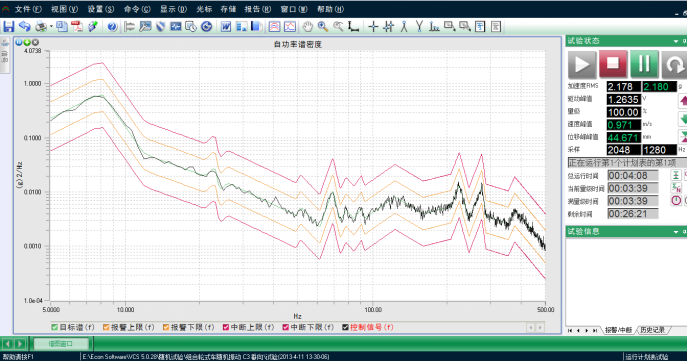The image size is (687, 361).
Task: Switch to the 历史记录 tab
Action: [x=652, y=330]
